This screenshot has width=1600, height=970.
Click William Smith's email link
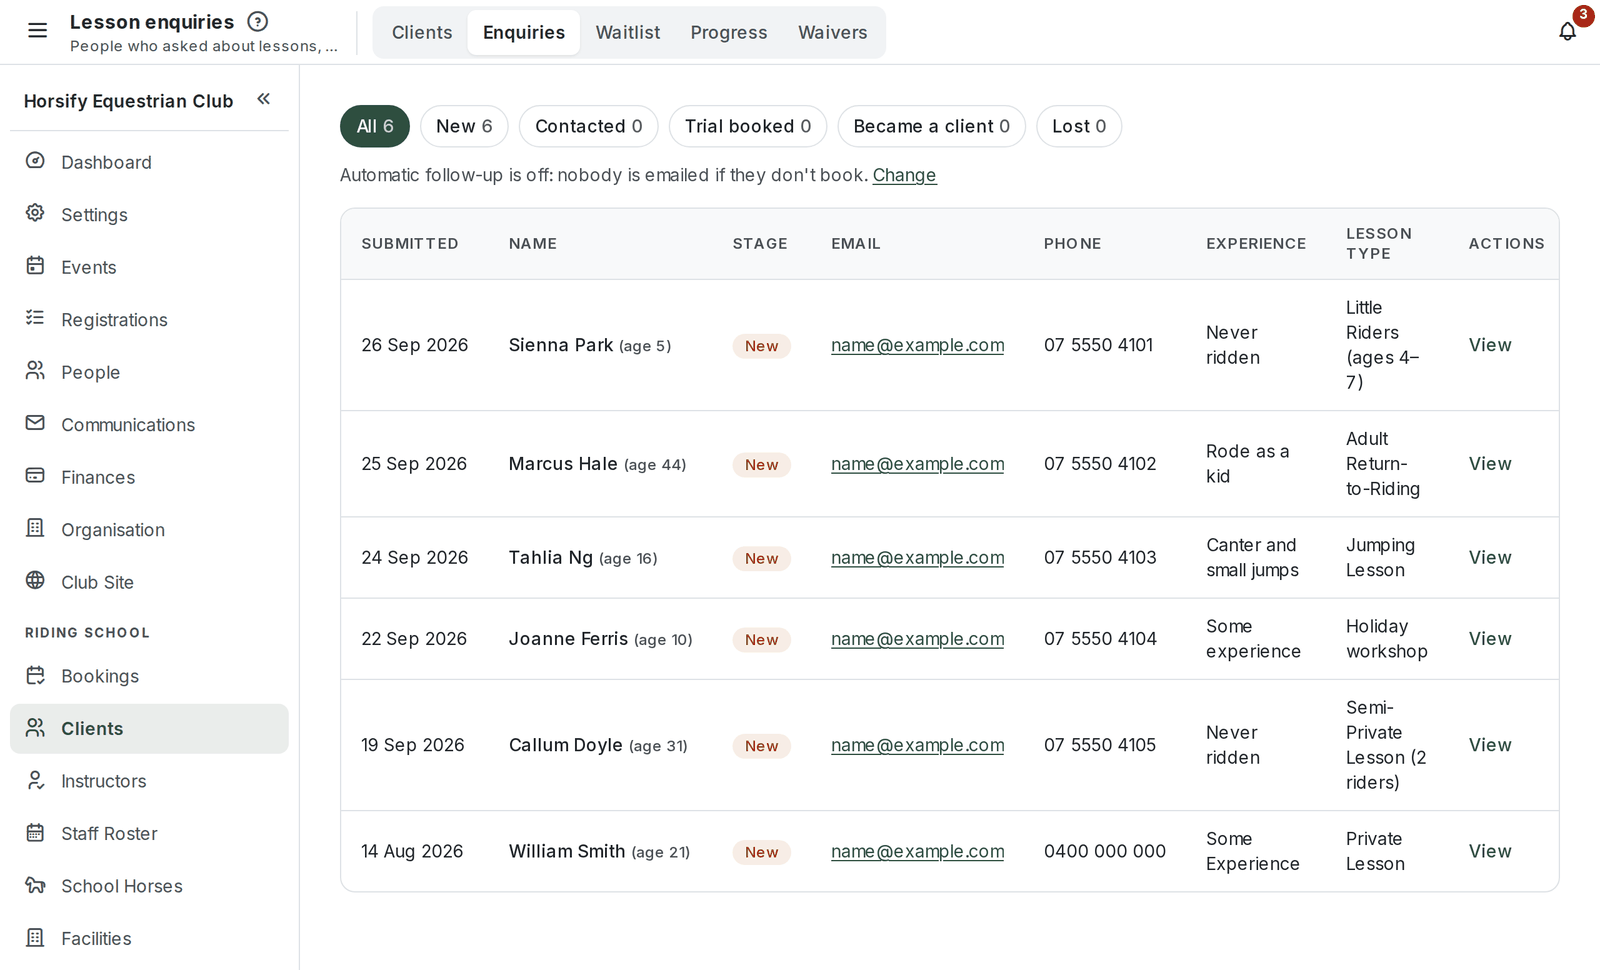pos(917,851)
